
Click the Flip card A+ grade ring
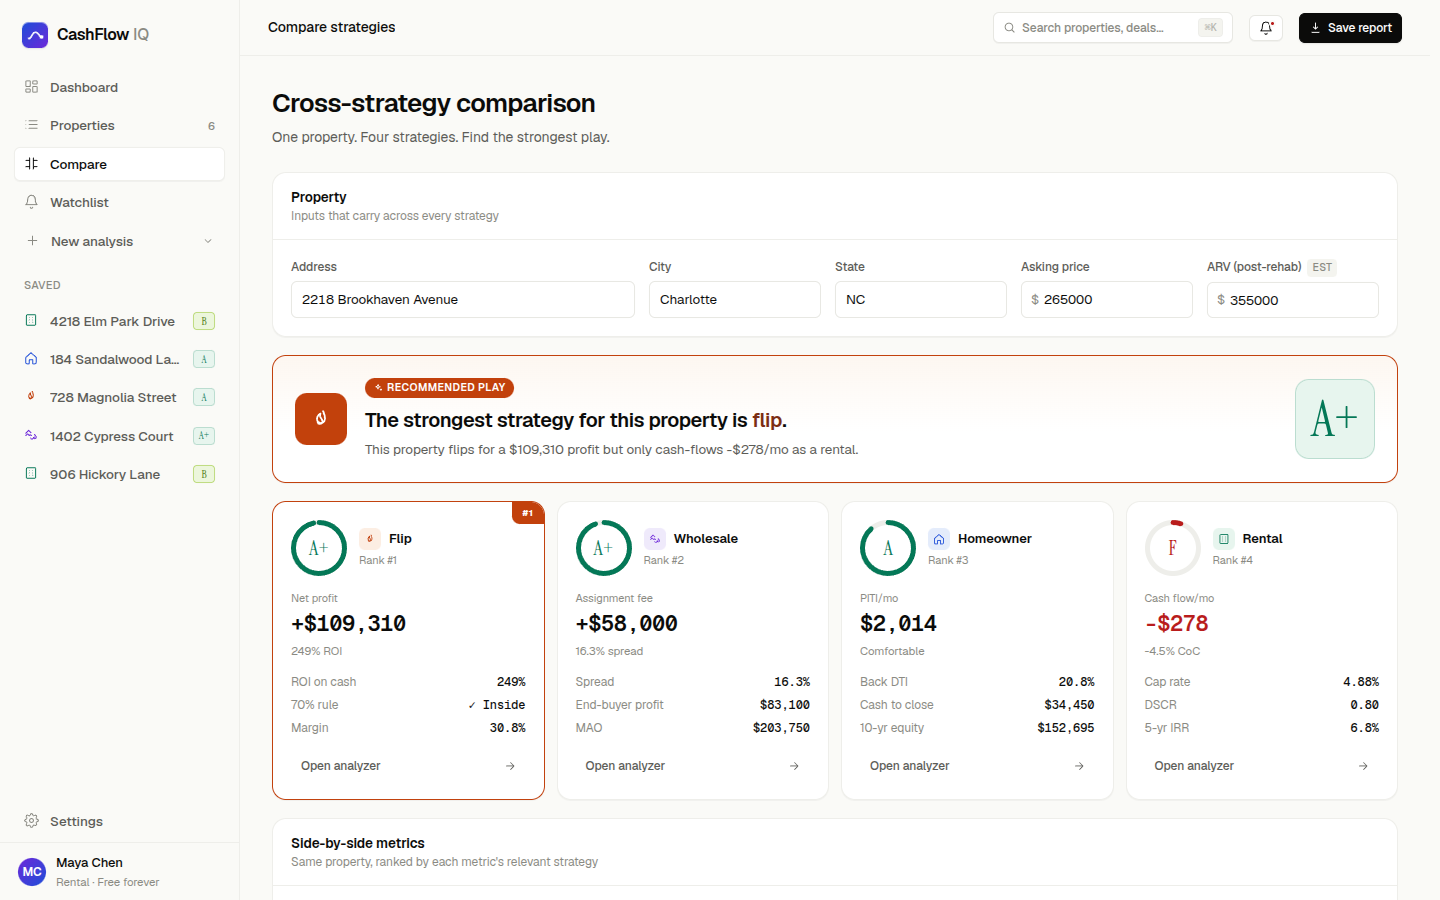319,548
